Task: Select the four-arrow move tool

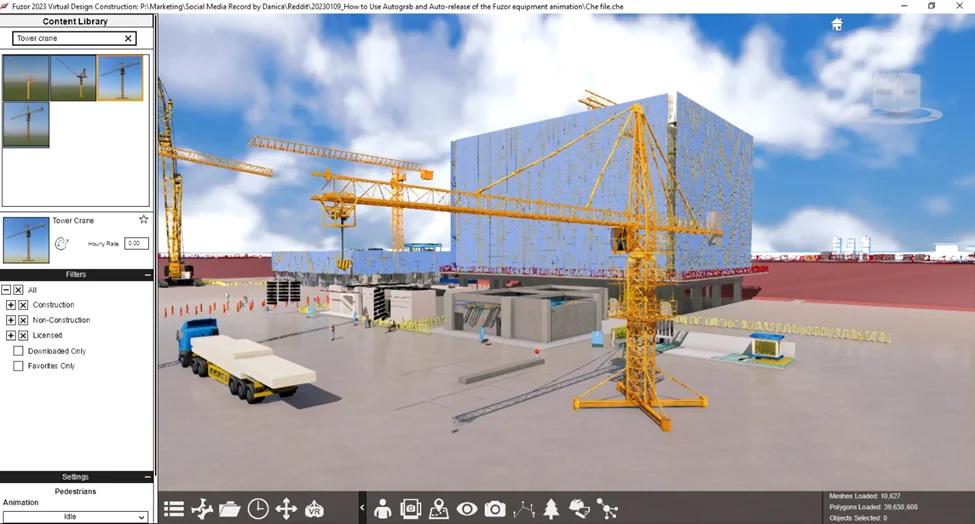Action: (286, 509)
